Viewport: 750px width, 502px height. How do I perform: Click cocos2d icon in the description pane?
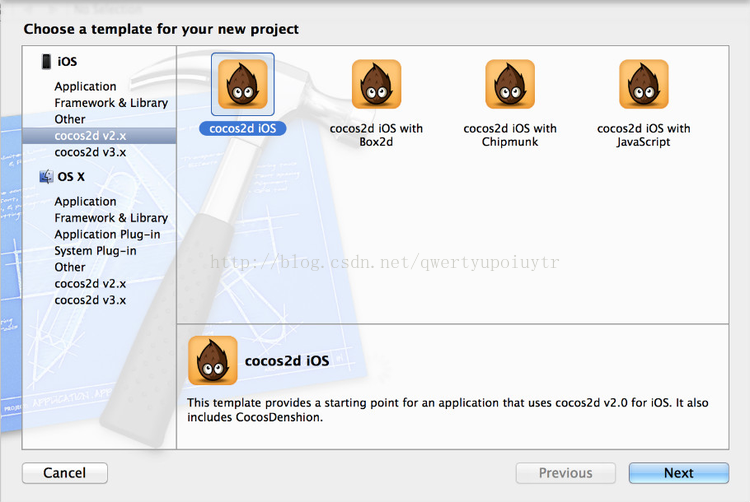[x=213, y=360]
